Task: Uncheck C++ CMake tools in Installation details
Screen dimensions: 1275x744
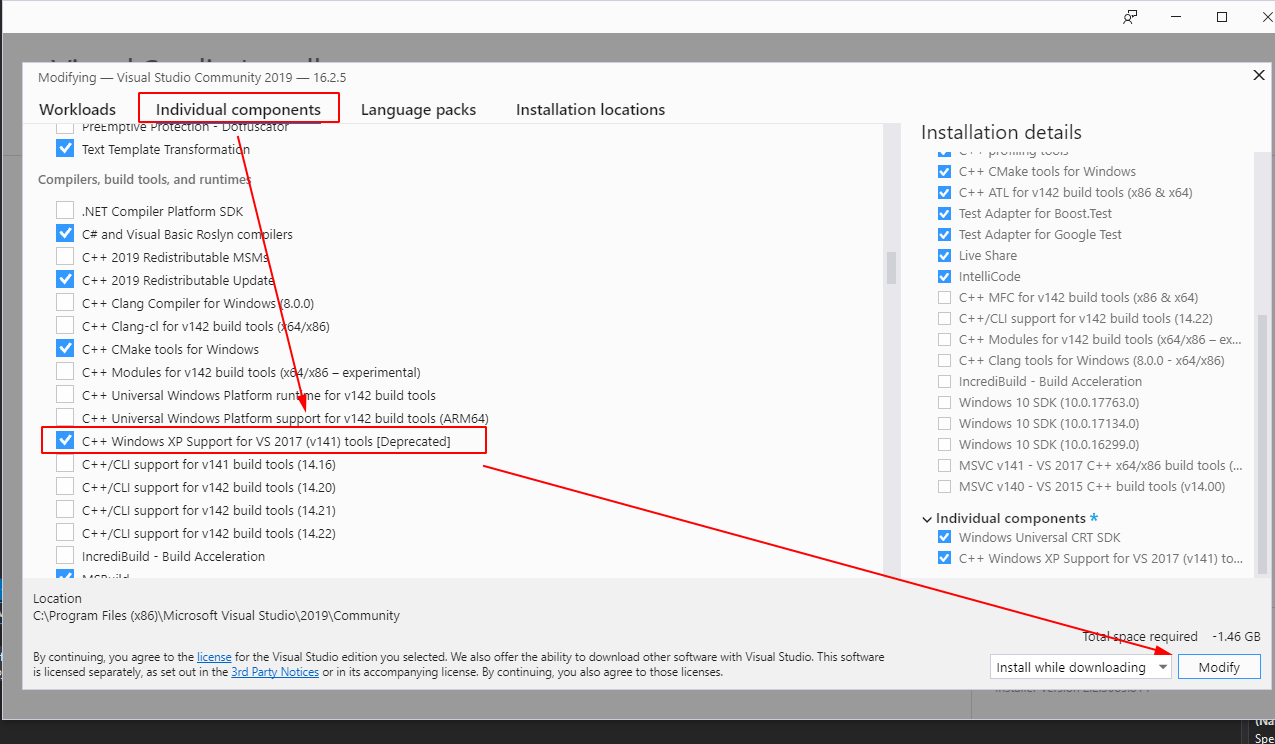Action: 945,171
